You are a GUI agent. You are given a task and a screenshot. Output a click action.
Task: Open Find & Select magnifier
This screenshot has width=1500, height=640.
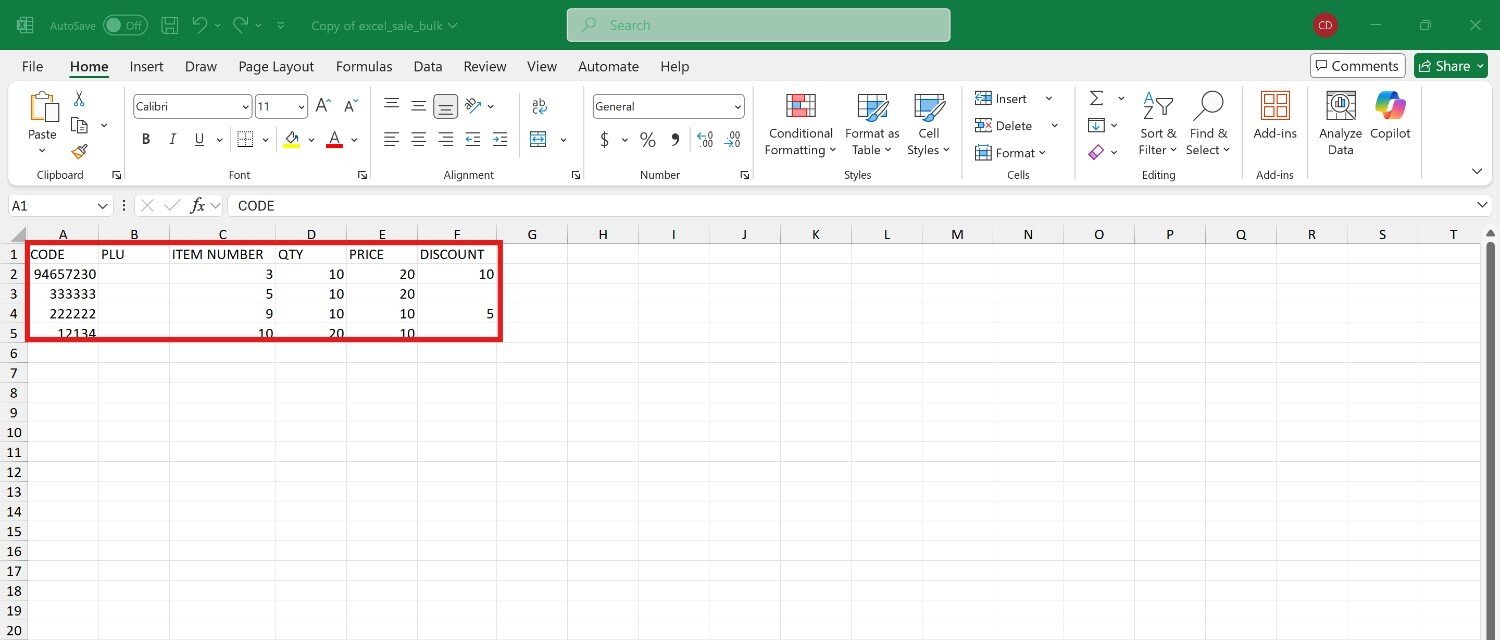coord(1208,124)
